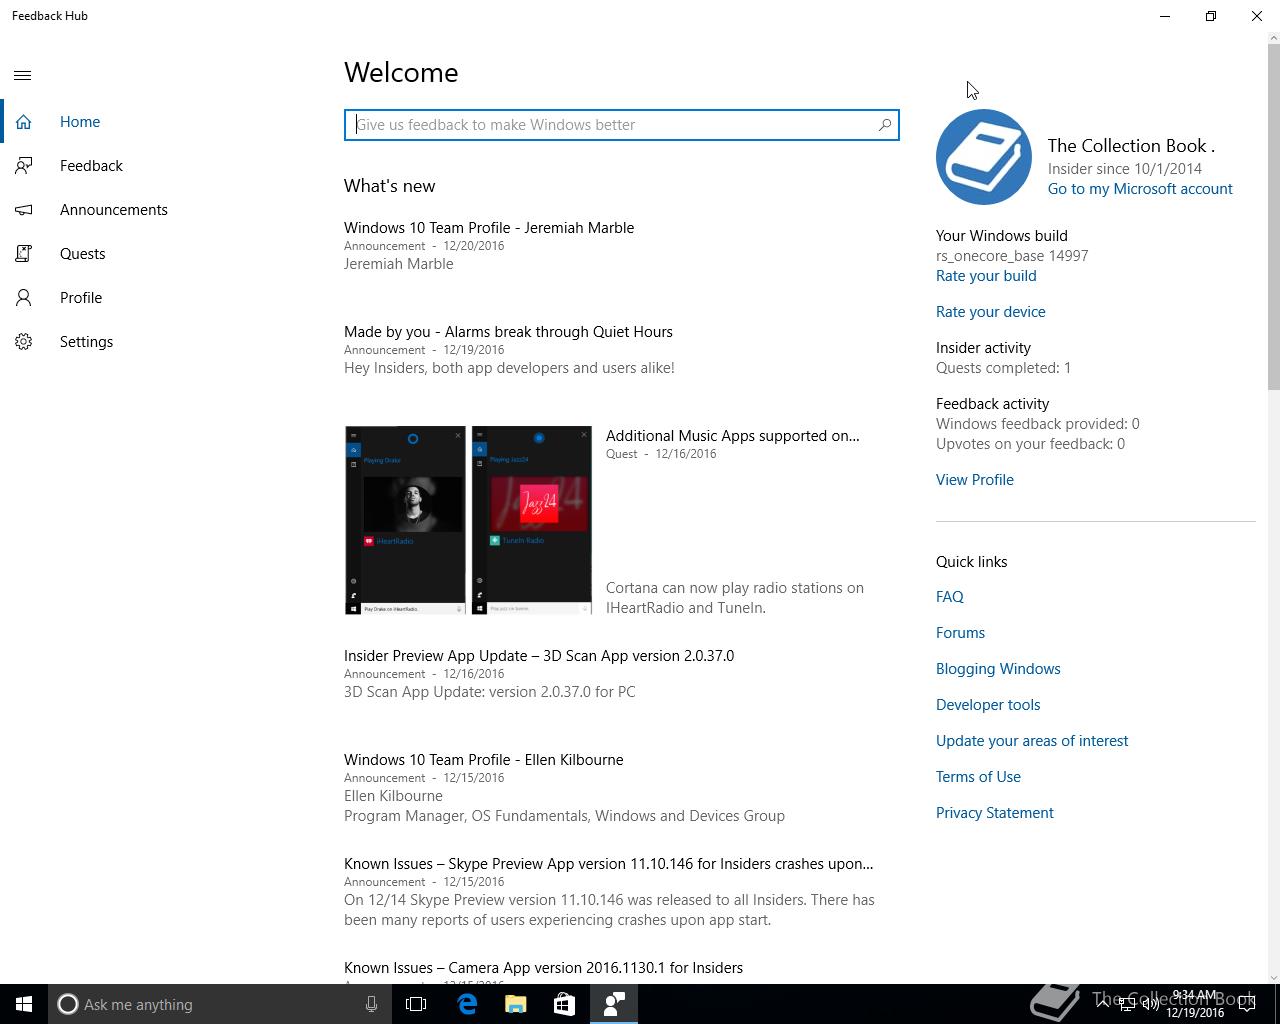
Task: Click the Settings gear icon
Action: click(x=23, y=342)
